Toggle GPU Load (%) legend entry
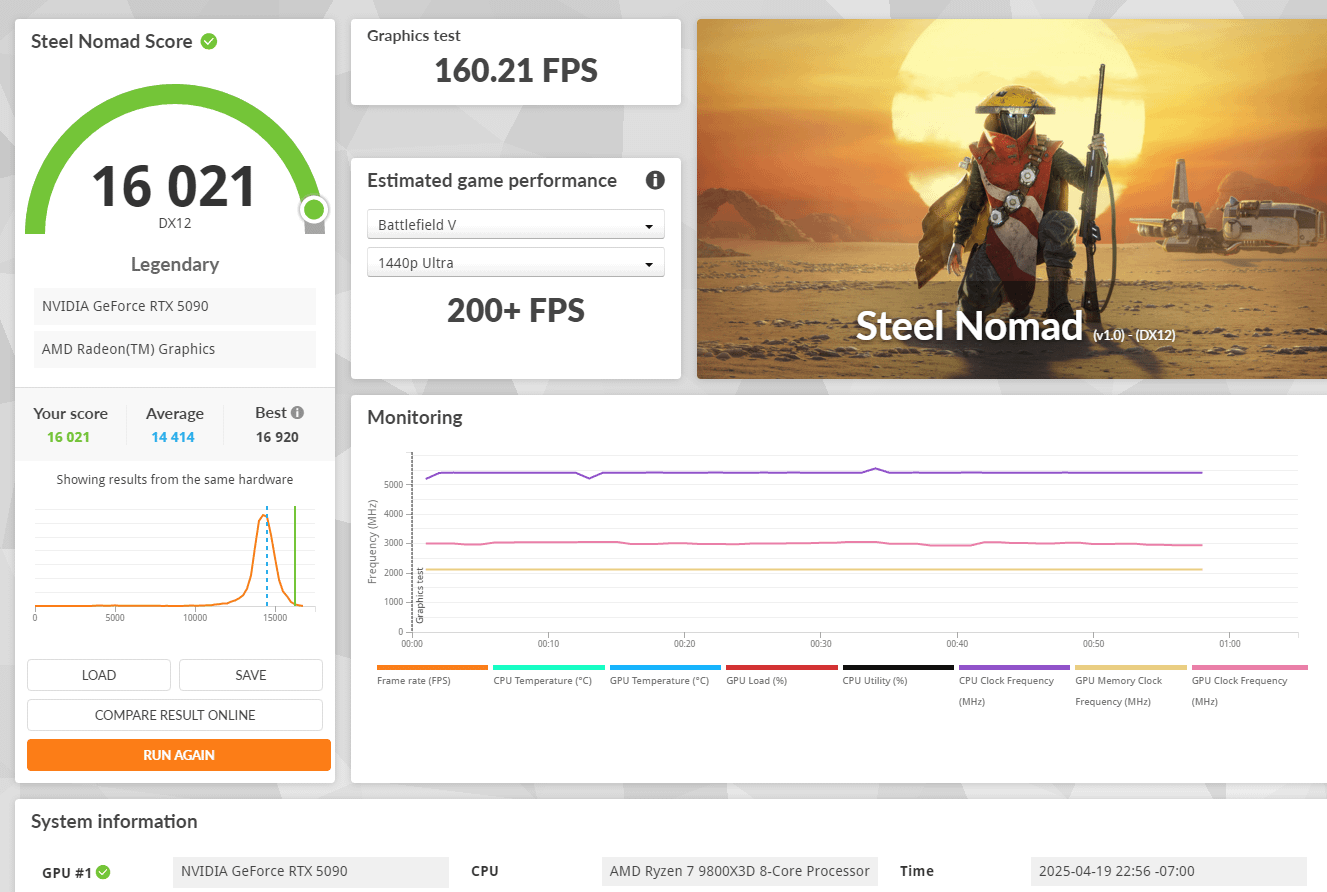Image resolution: width=1327 pixels, height=892 pixels. point(782,667)
